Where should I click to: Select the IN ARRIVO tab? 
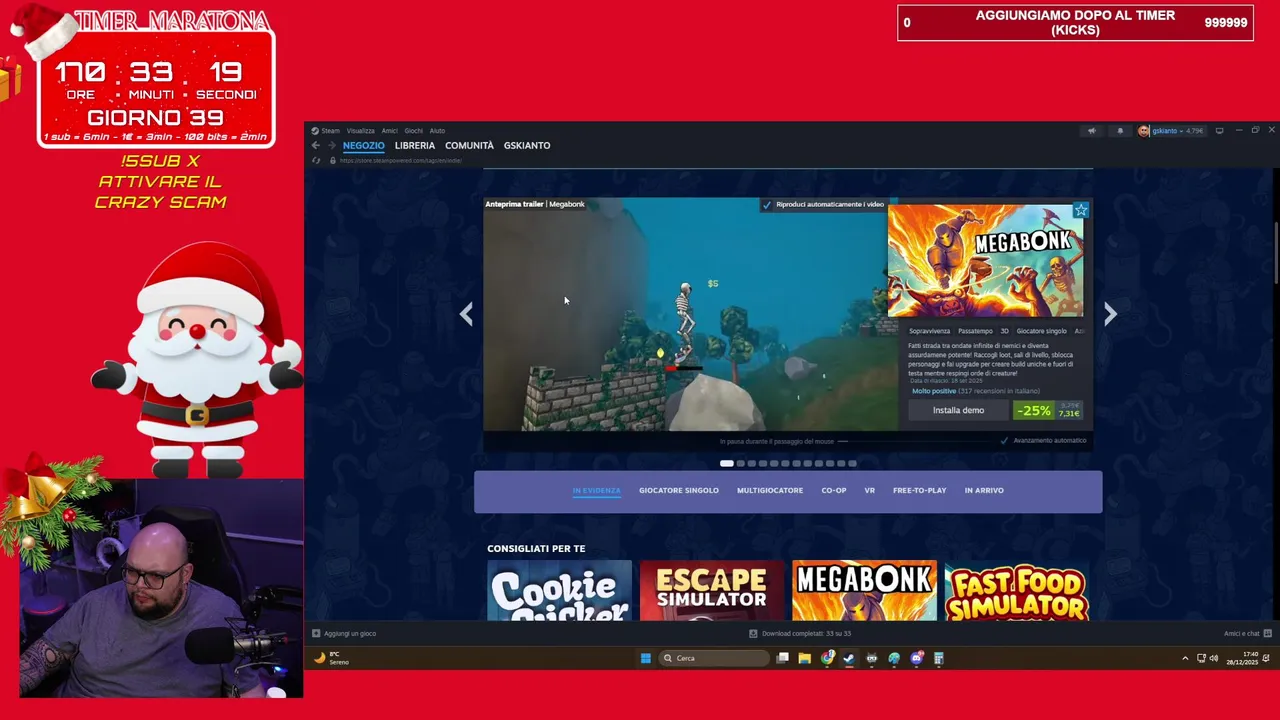pyautogui.click(x=984, y=491)
